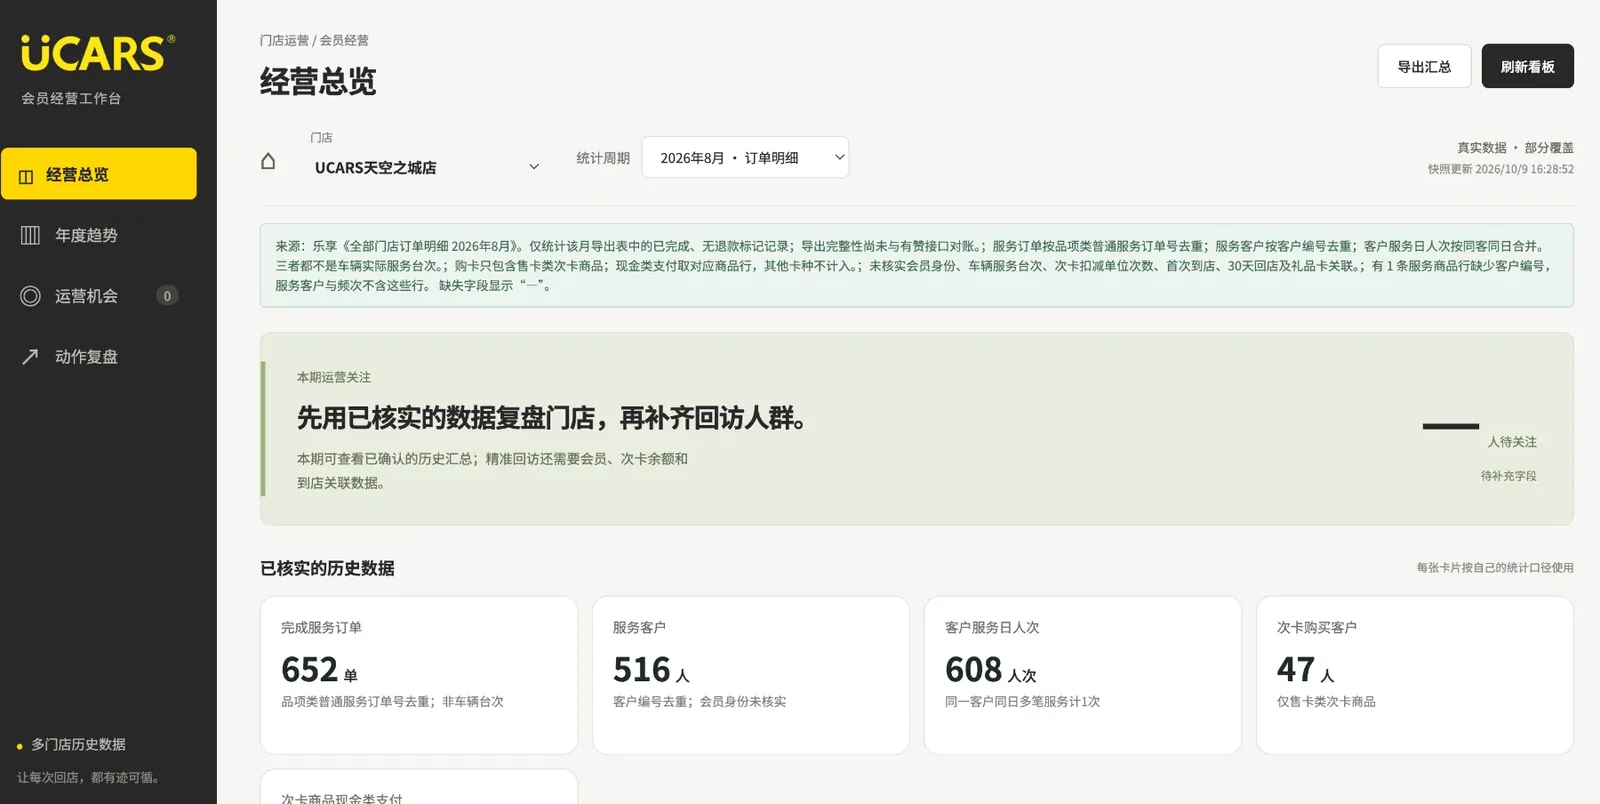The height and width of the screenshot is (804, 1600).
Task: Click the store dropdown chevron arrow
Action: [x=534, y=167]
